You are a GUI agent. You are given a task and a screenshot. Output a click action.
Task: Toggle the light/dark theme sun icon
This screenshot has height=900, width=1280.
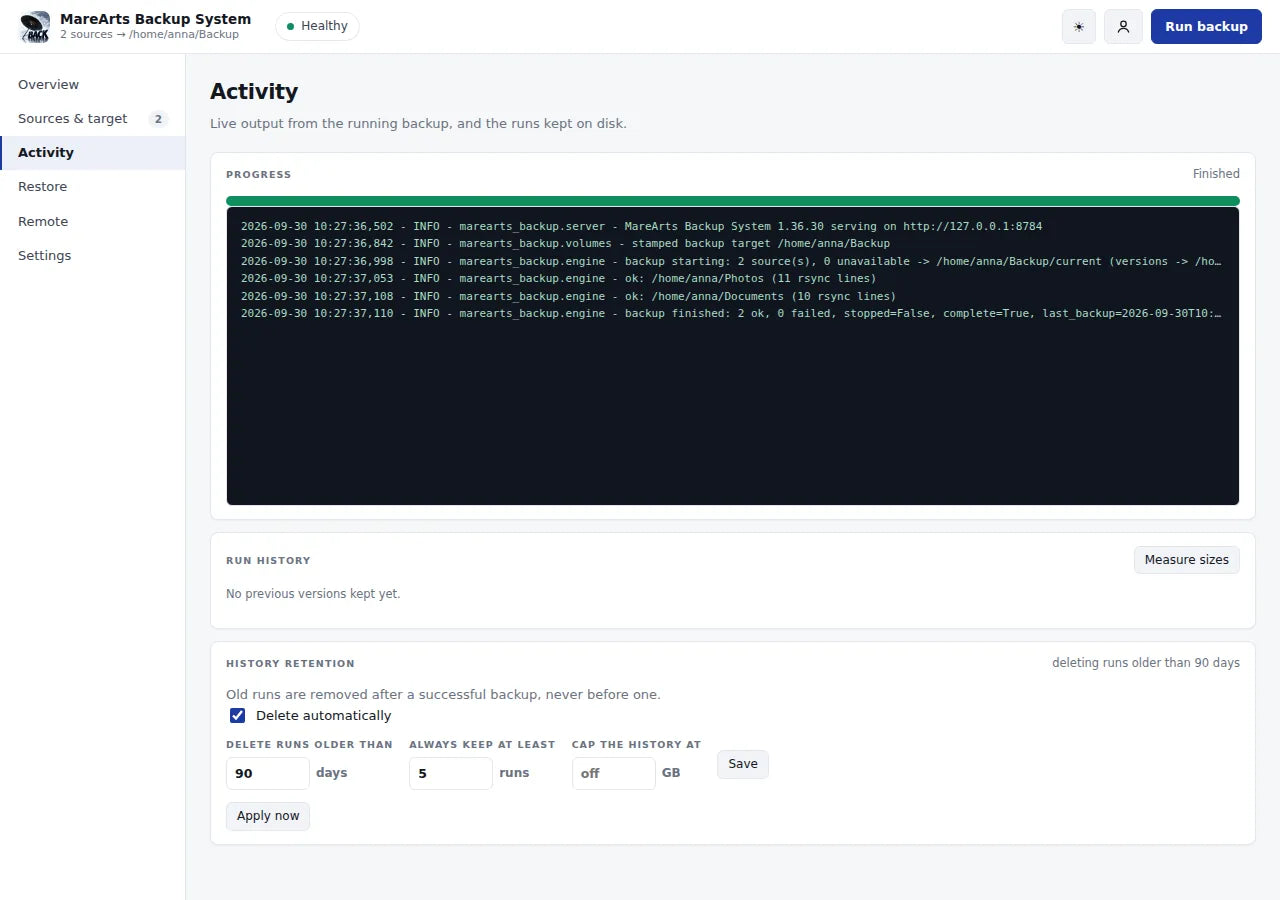[x=1079, y=27]
